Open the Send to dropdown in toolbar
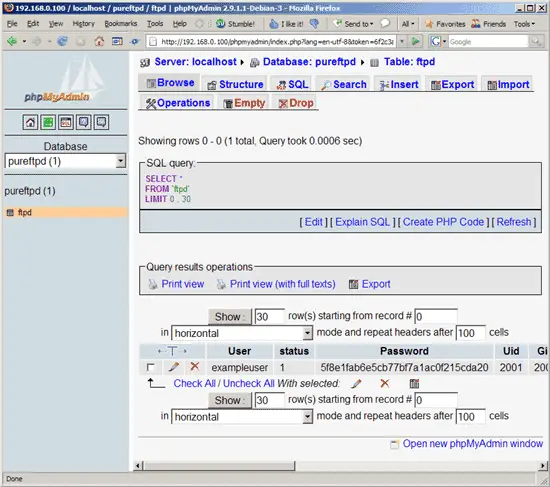 pos(354,24)
